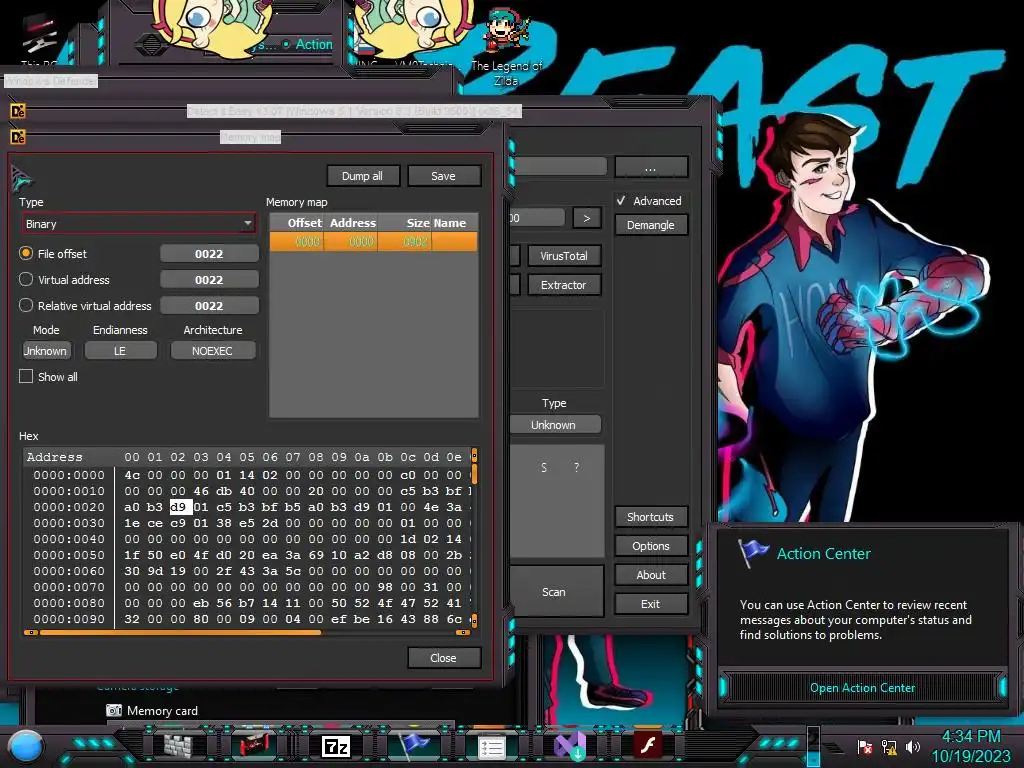Click the red app icon beside the firewall icon
This screenshot has width=1024, height=768.
tap(255, 745)
